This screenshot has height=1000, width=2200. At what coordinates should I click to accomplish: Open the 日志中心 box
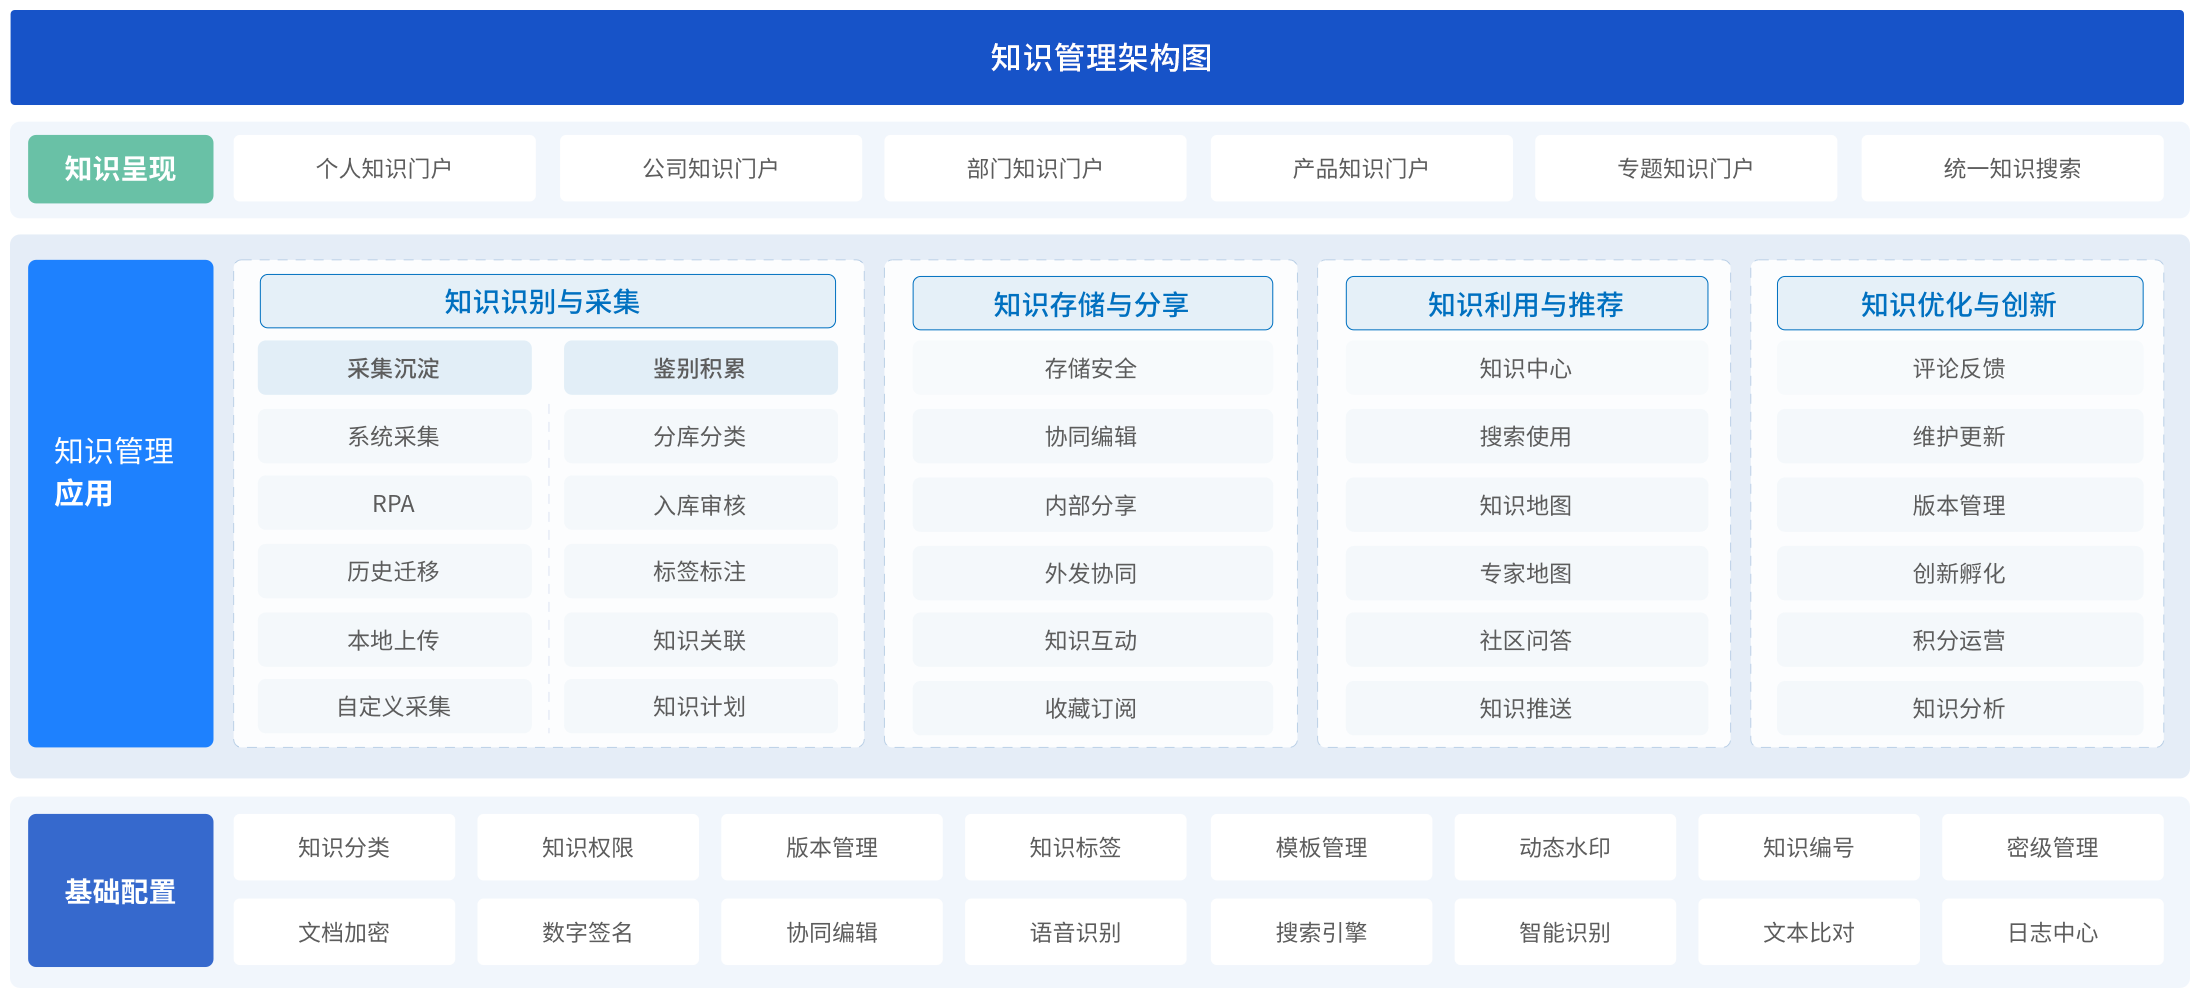2052,932
